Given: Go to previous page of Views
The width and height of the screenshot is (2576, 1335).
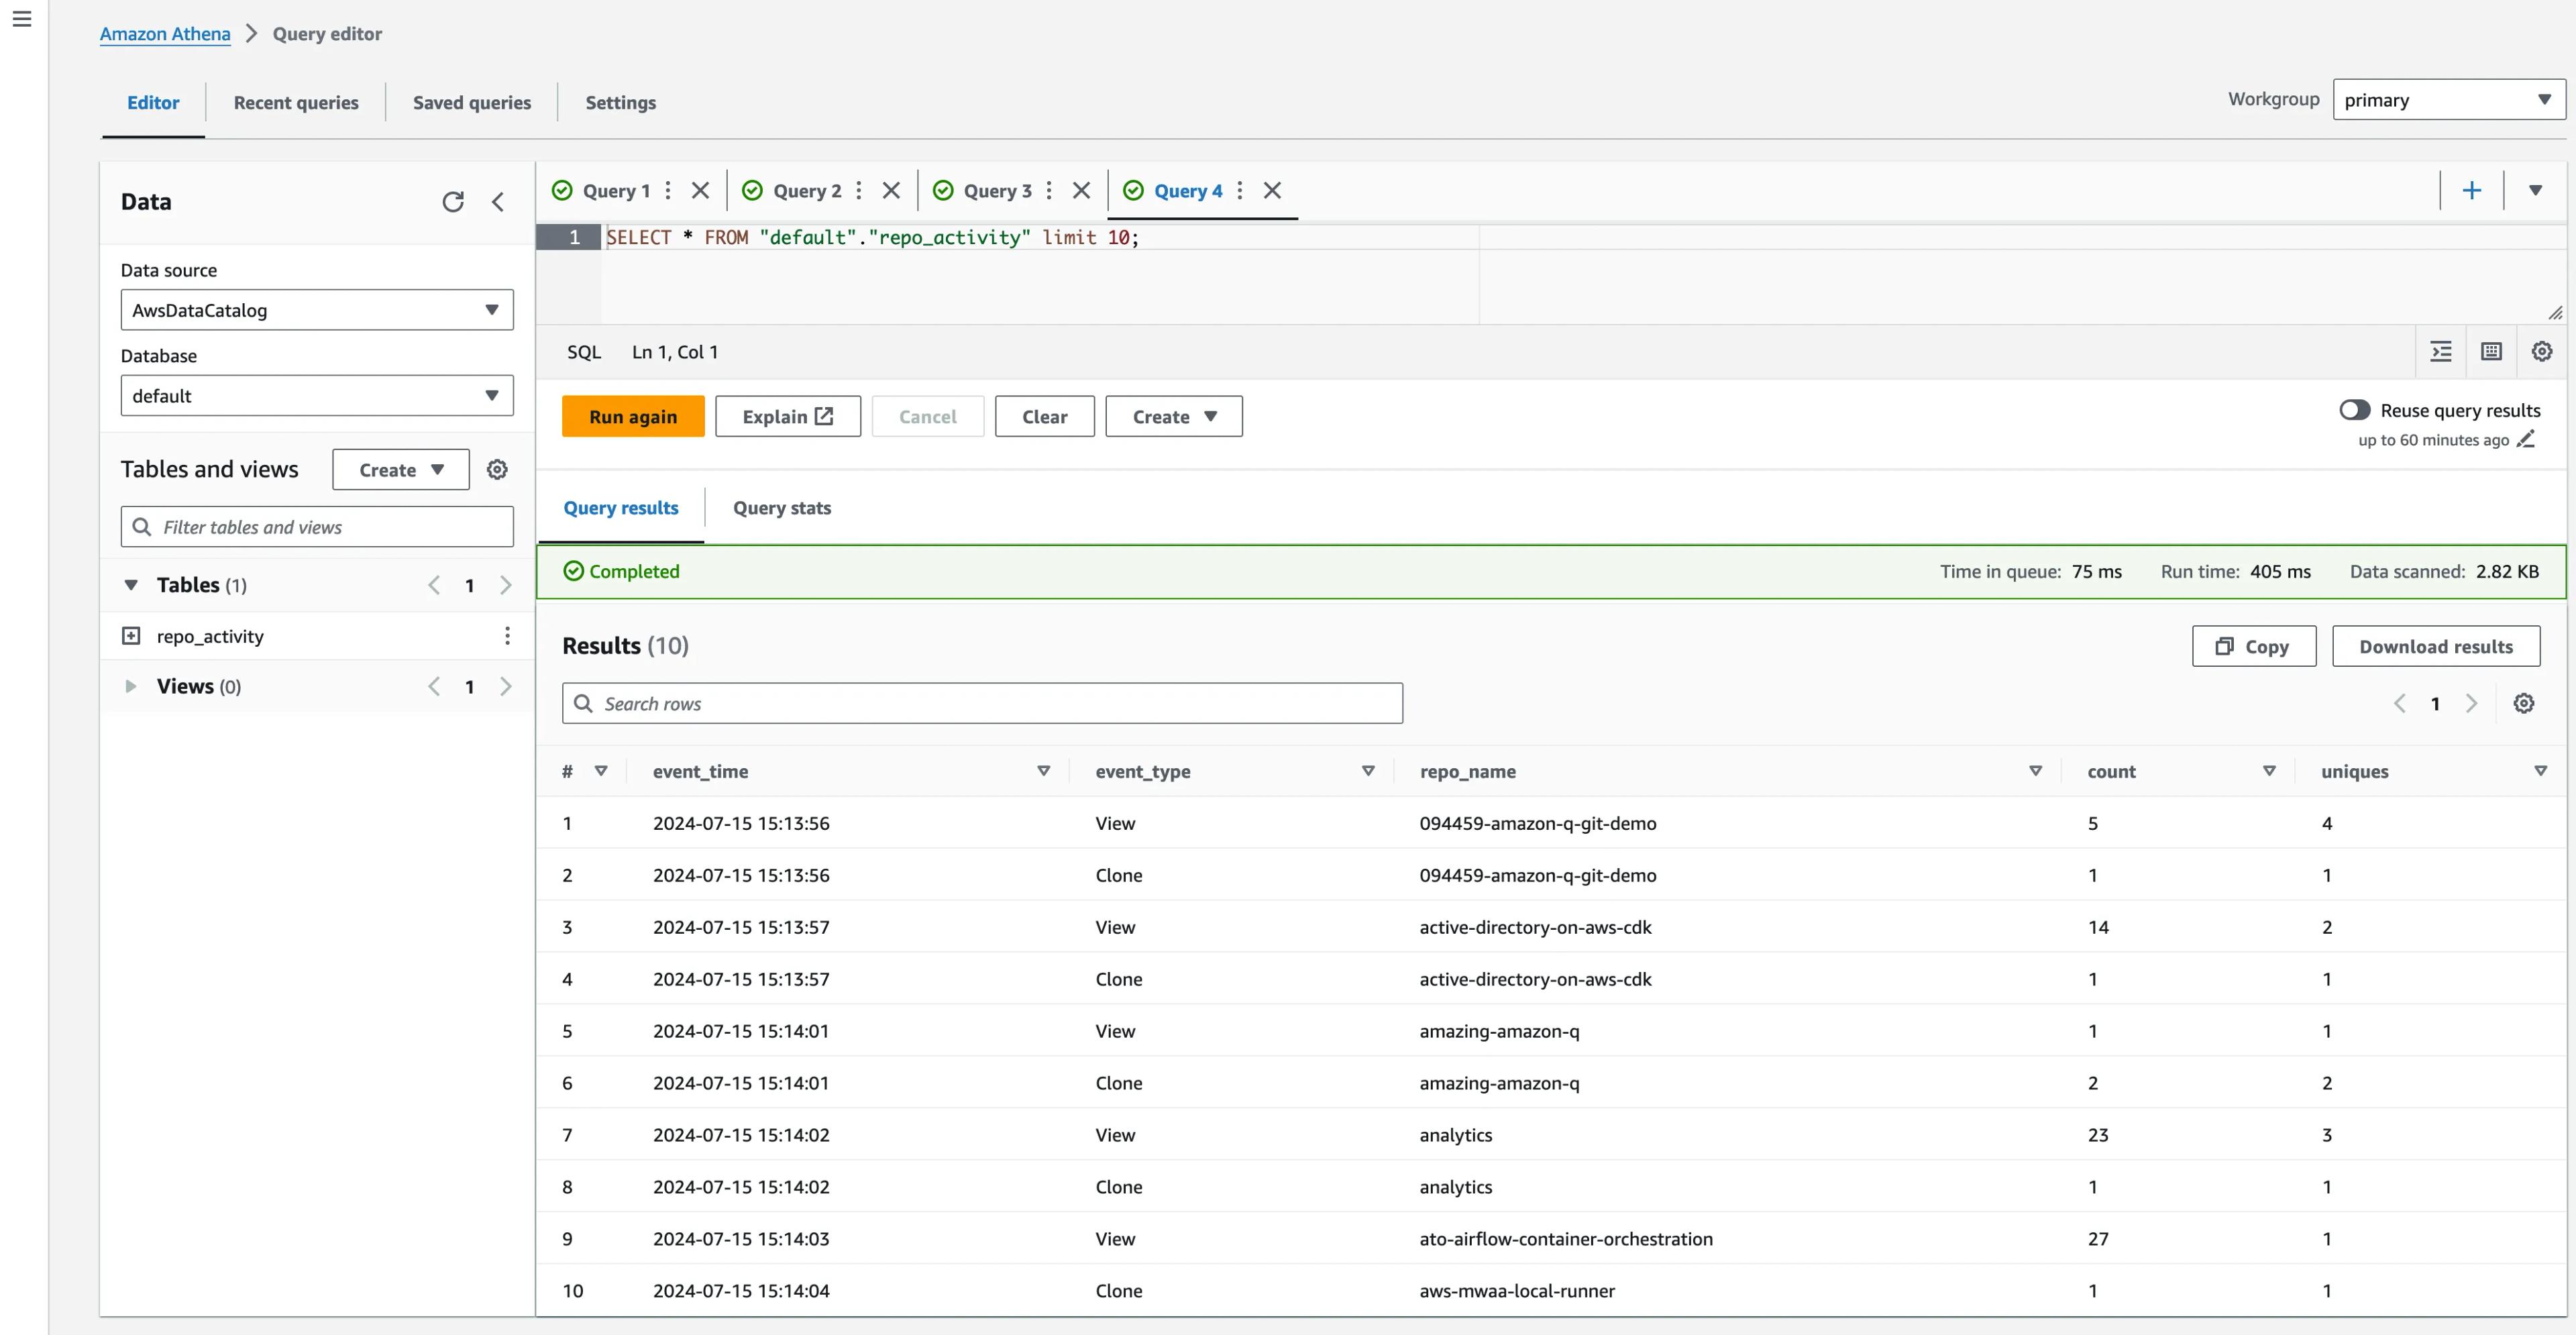Looking at the screenshot, I should (x=434, y=687).
